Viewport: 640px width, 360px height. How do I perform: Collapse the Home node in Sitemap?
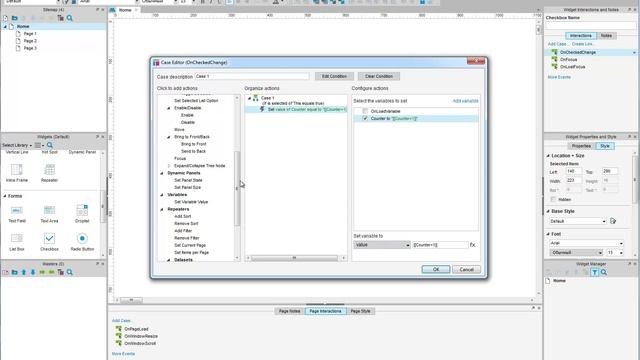tap(5, 27)
